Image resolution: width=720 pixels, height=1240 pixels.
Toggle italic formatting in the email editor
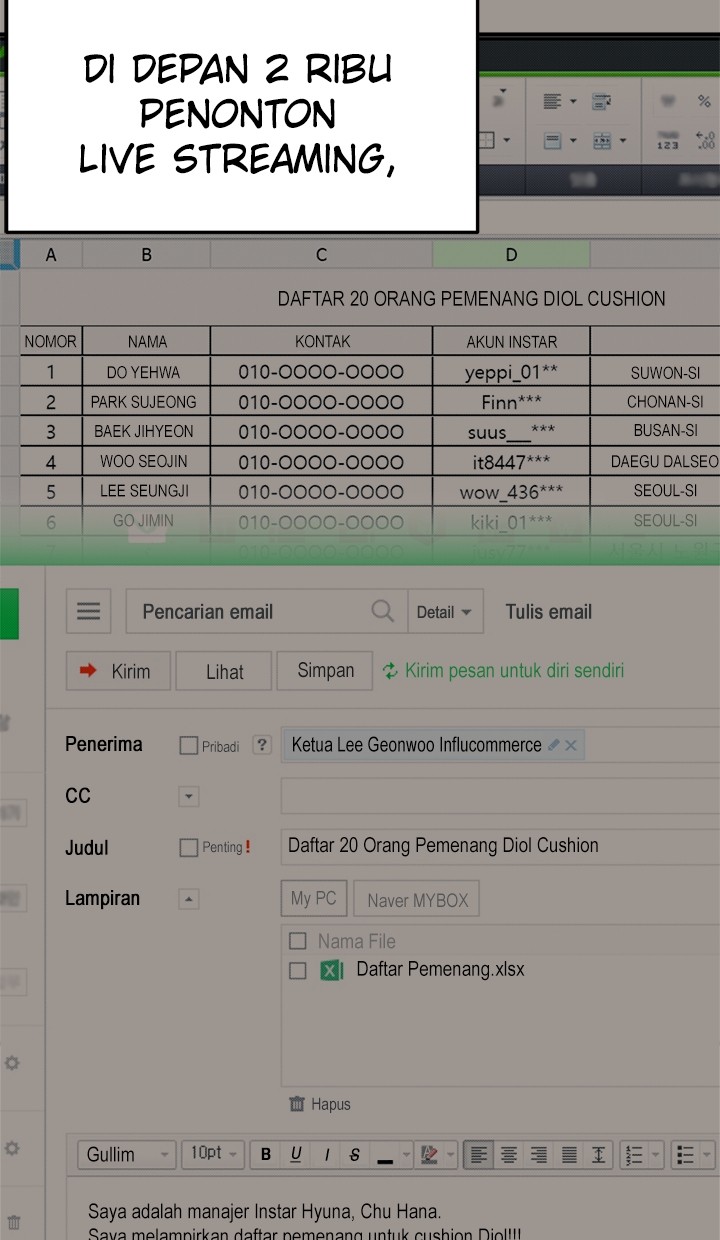[x=326, y=1155]
